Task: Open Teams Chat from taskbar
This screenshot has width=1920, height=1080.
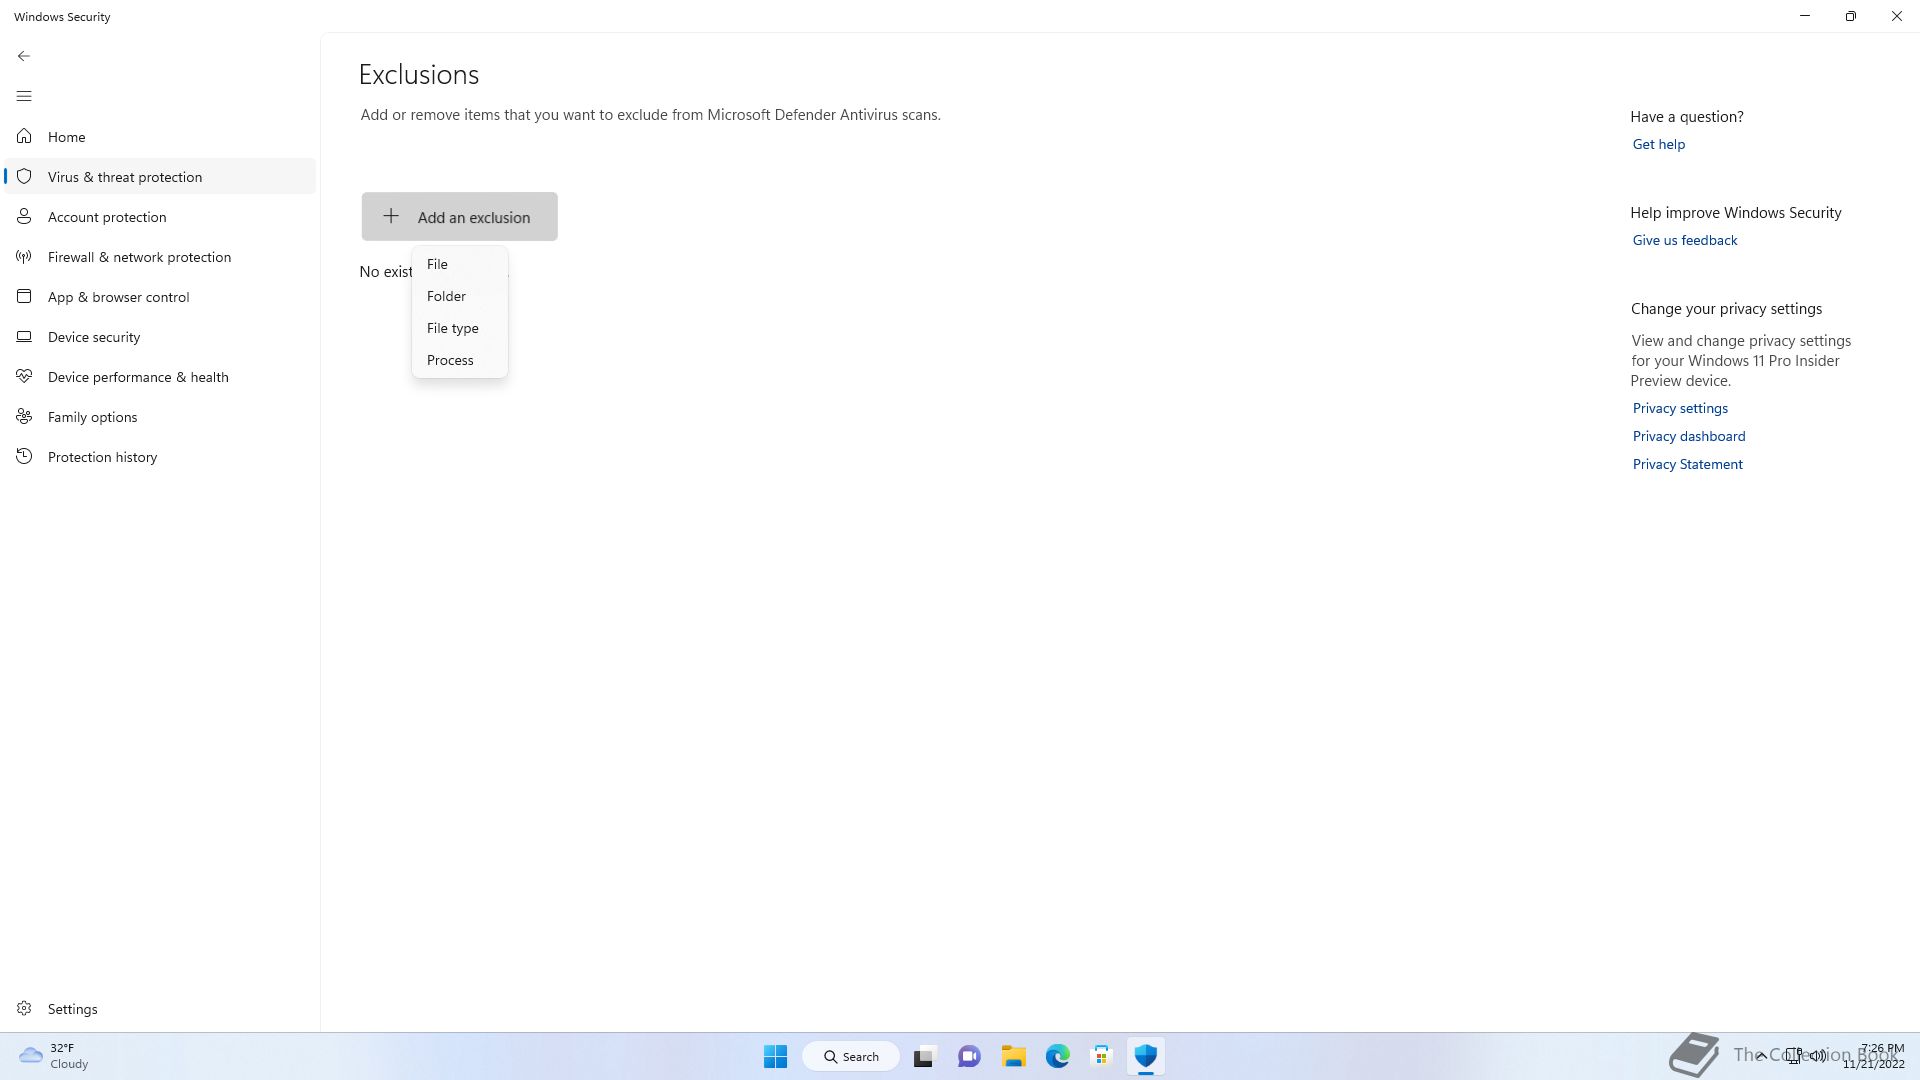Action: point(969,1056)
